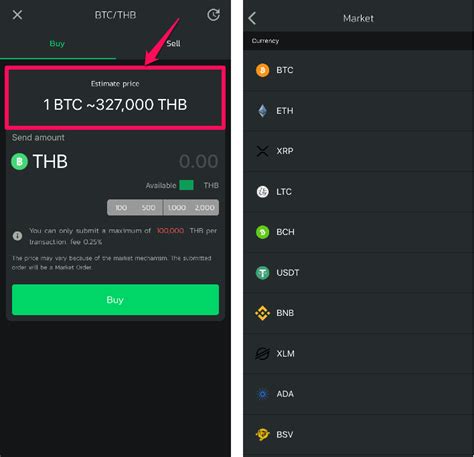474x457 pixels.
Task: Pick the USDT Tether icon
Action: tap(263, 273)
